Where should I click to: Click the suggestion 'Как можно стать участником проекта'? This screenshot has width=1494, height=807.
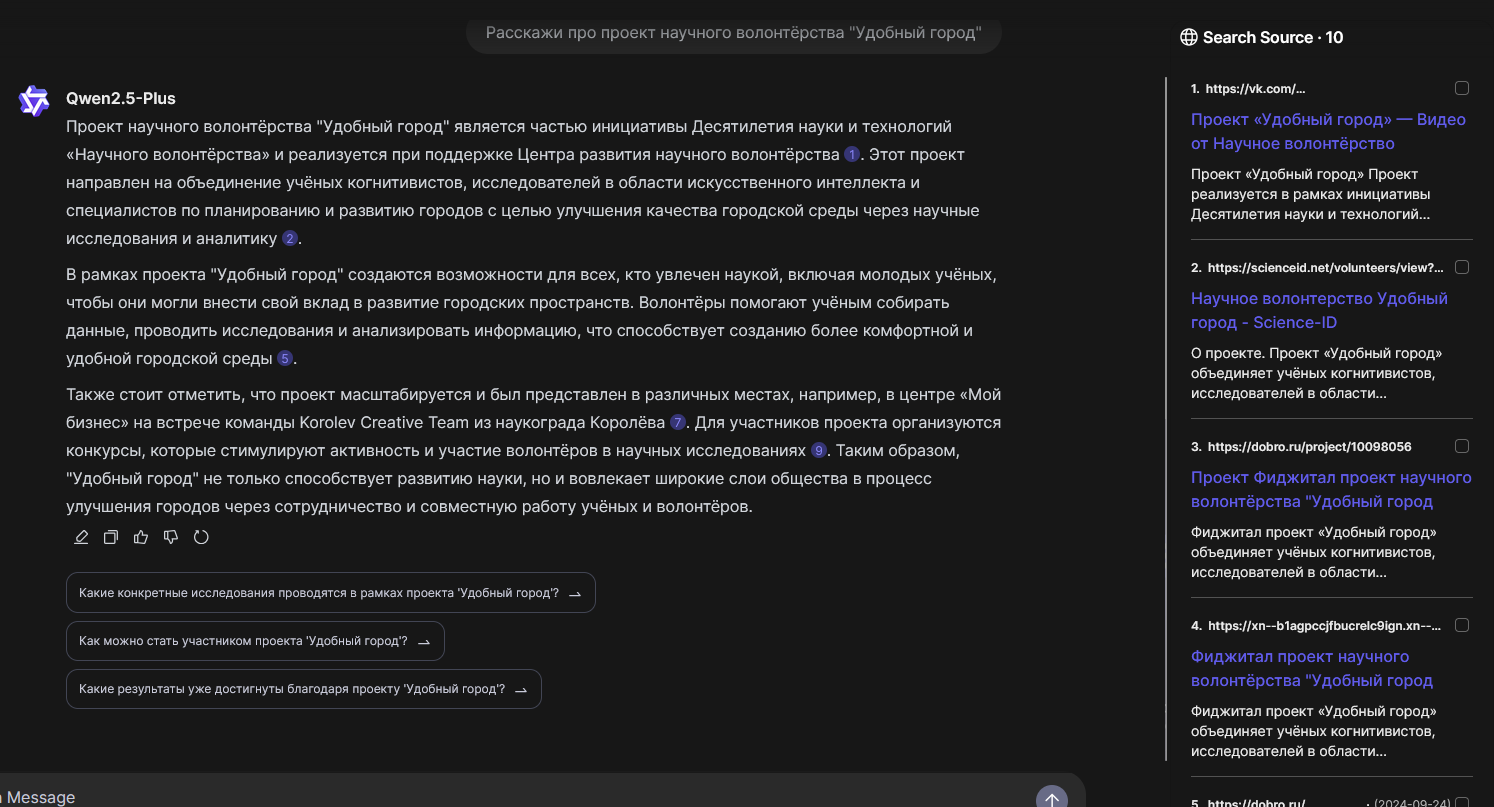point(255,641)
